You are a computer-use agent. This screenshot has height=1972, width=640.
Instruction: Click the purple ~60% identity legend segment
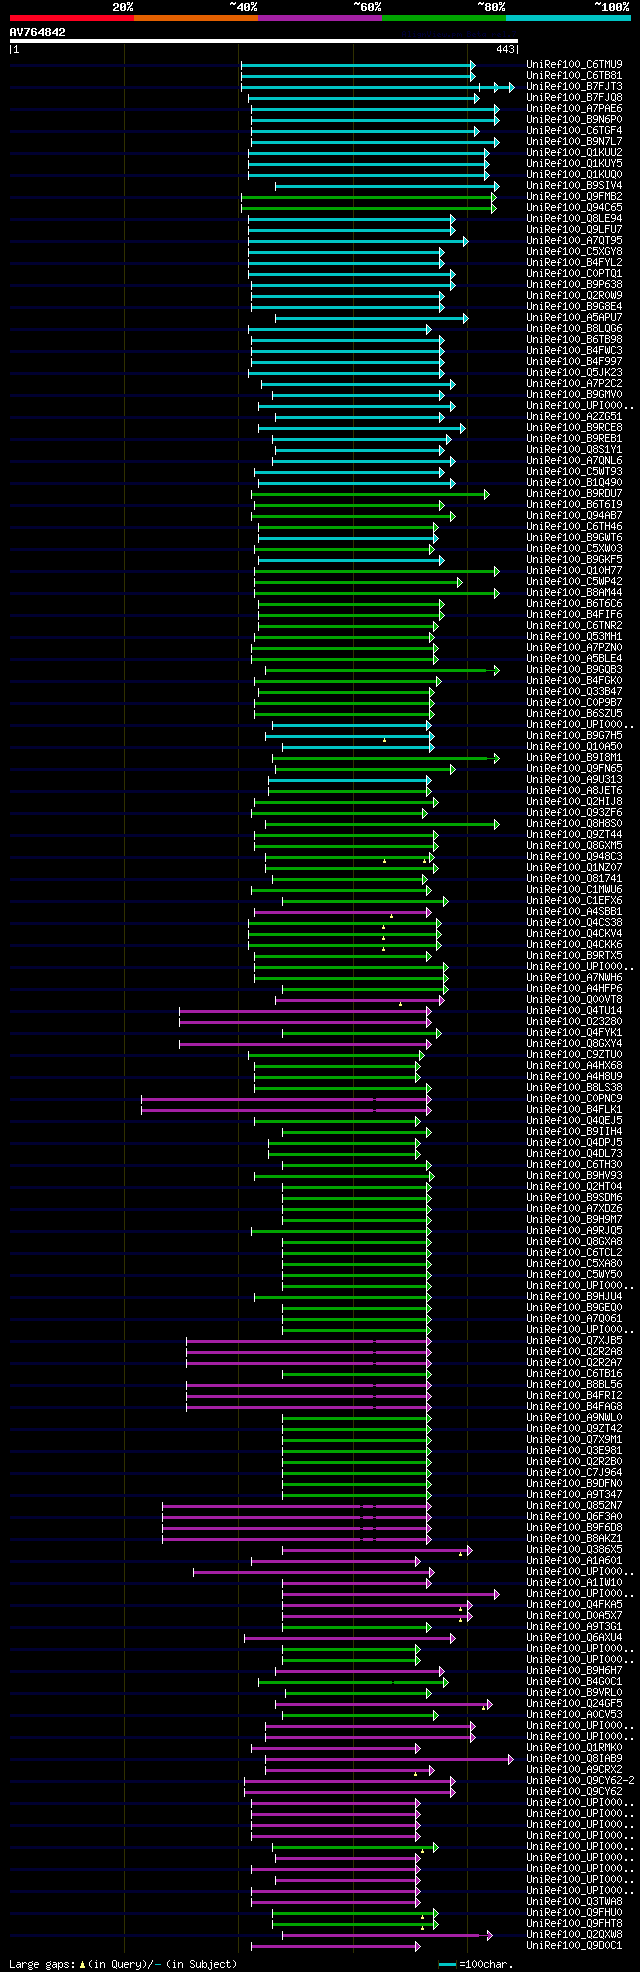pyautogui.click(x=320, y=18)
